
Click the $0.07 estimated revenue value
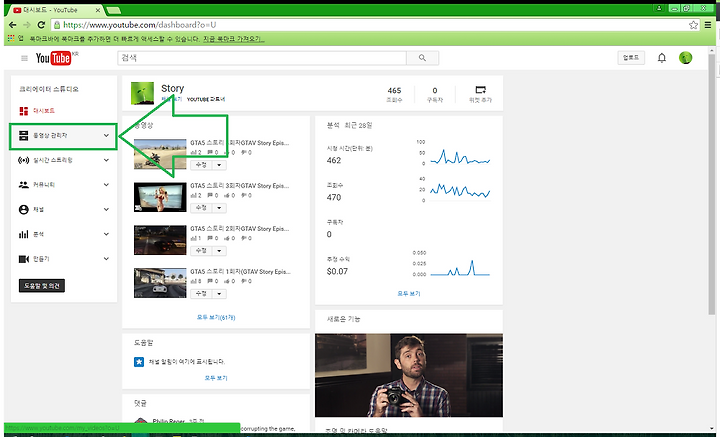click(x=337, y=271)
